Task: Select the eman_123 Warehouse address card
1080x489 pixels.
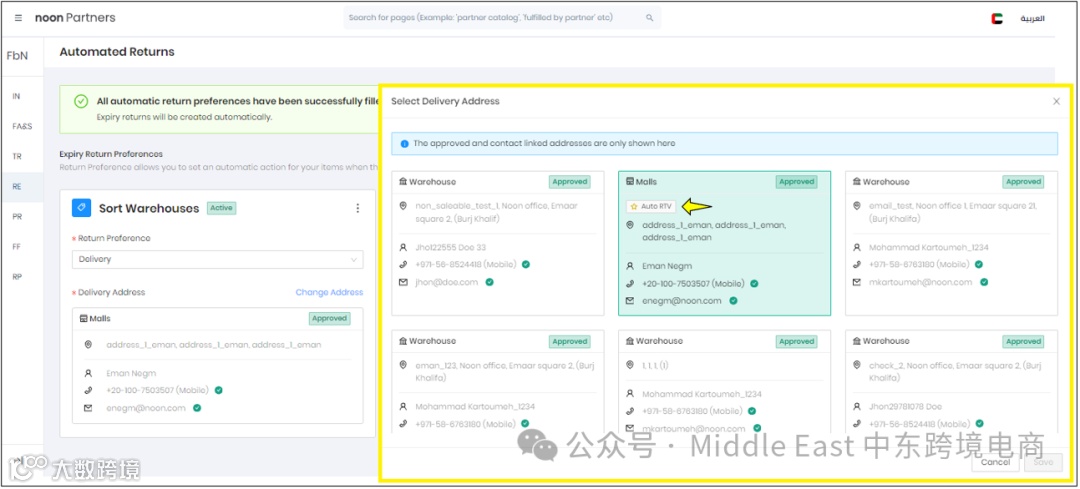Action: [x=497, y=381]
